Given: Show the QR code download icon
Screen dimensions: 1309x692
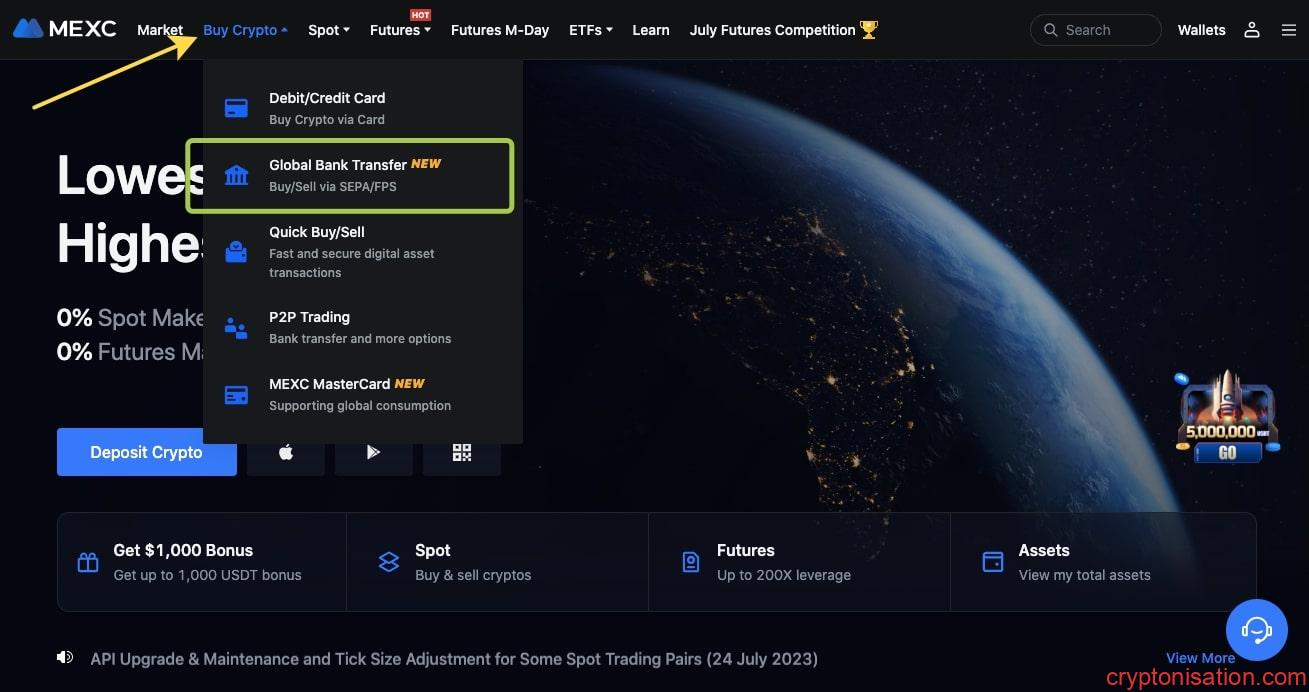Looking at the screenshot, I should coord(461,452).
